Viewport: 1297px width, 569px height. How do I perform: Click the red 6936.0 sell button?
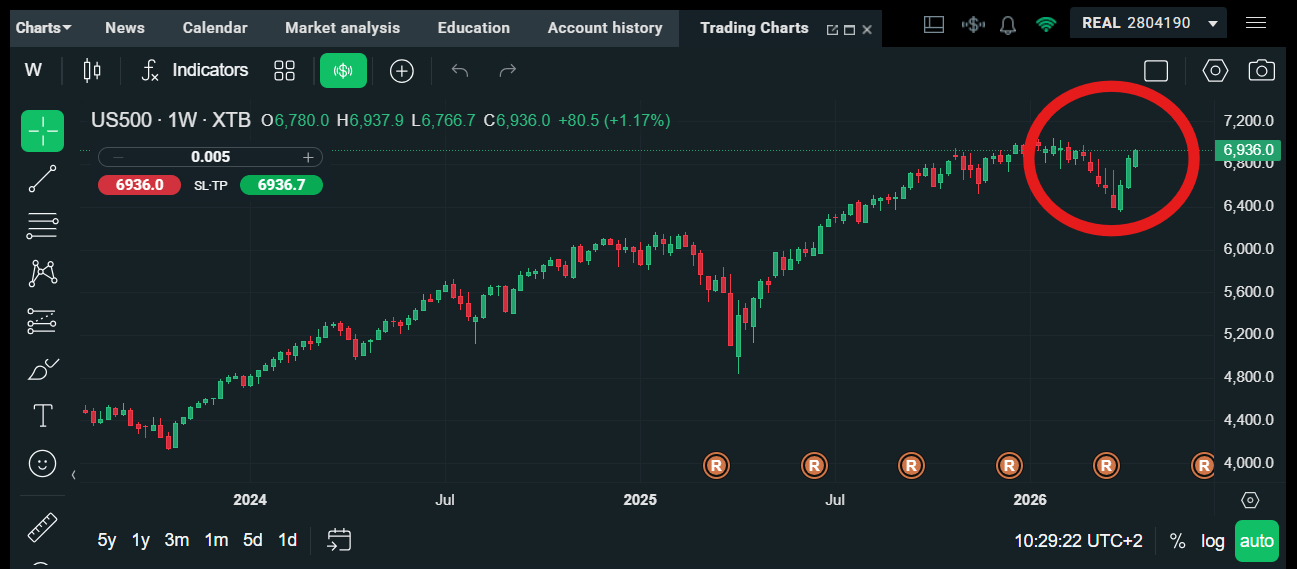[138, 185]
